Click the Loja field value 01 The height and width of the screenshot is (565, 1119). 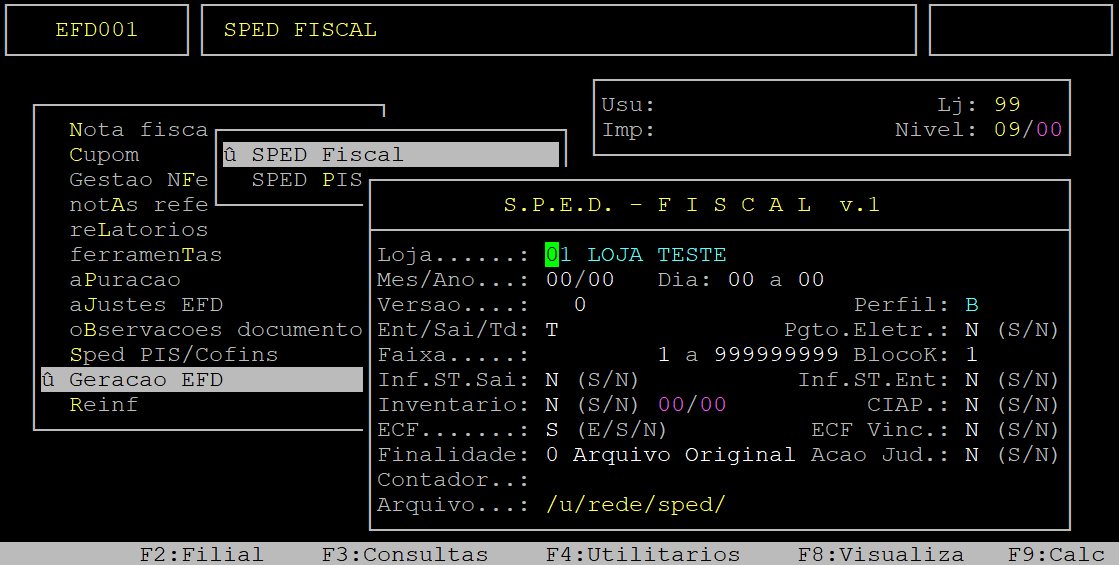pos(559,255)
